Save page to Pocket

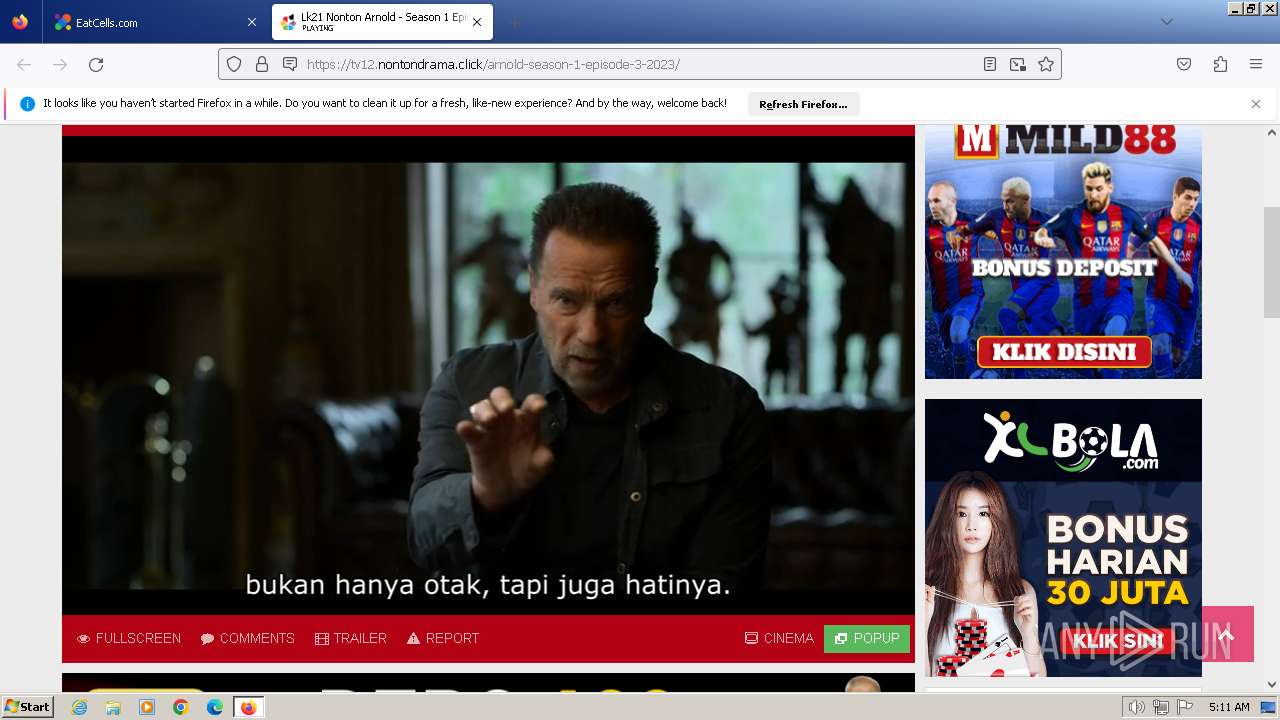click(x=1184, y=64)
